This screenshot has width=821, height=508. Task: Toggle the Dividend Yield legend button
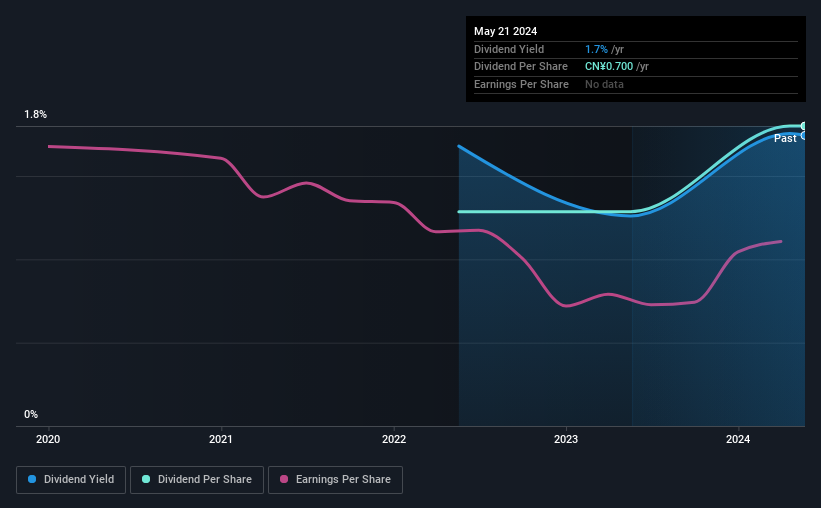[x=71, y=480]
